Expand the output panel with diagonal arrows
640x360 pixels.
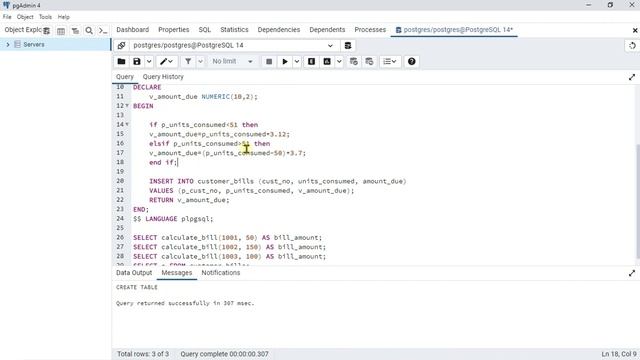pos(632,273)
